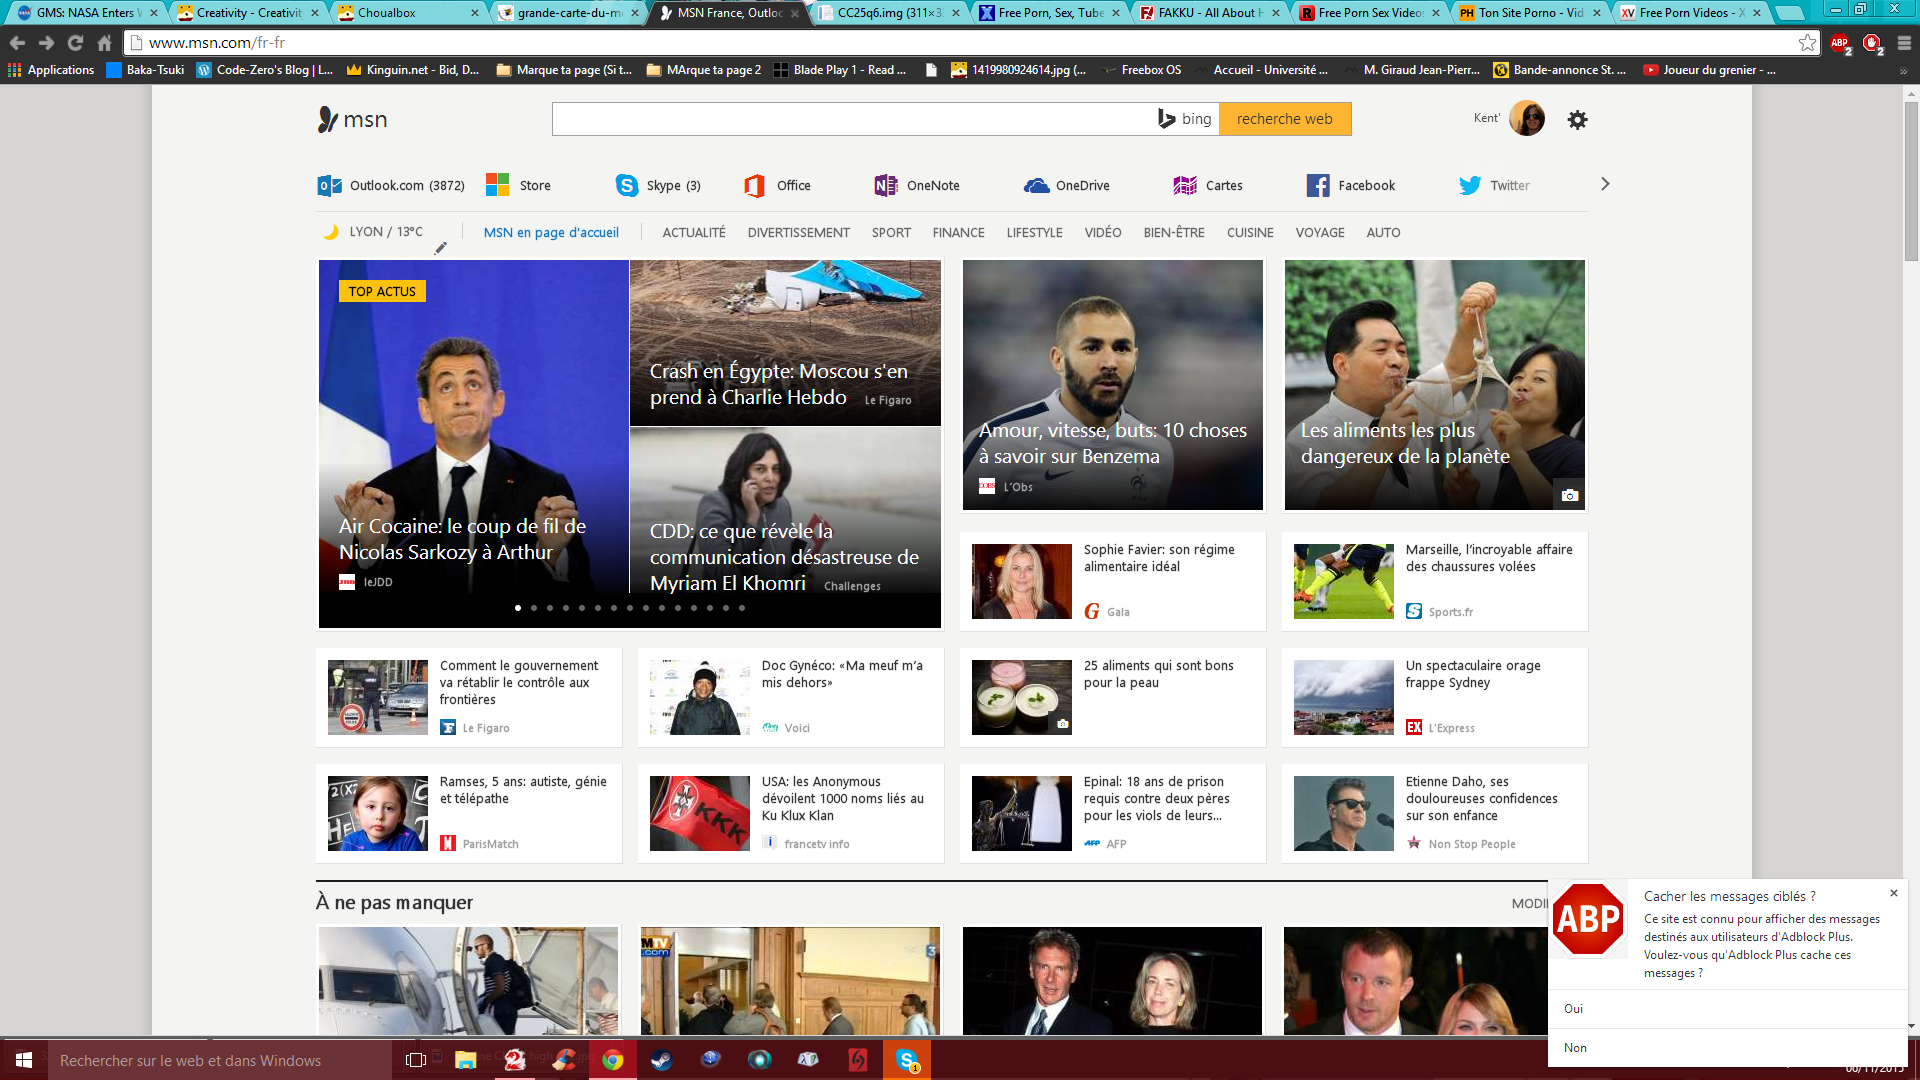The width and height of the screenshot is (1920, 1080).
Task: Choose Oui in Adblock Plus popup
Action: coord(1574,1009)
